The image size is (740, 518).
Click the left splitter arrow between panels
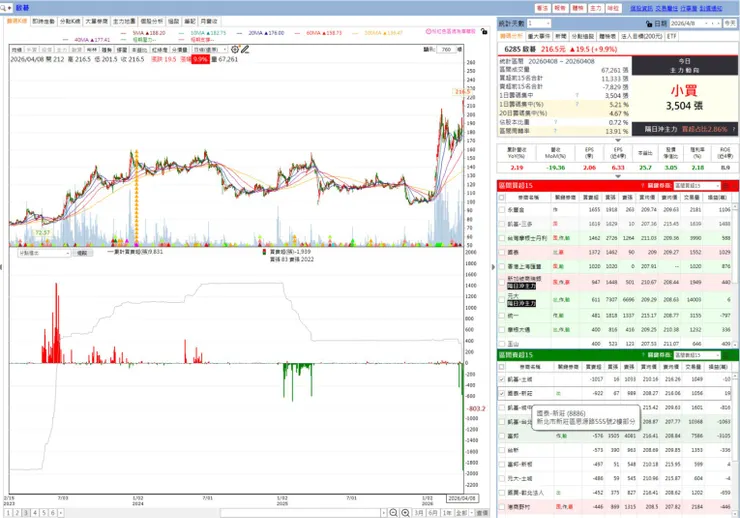pos(1,267)
